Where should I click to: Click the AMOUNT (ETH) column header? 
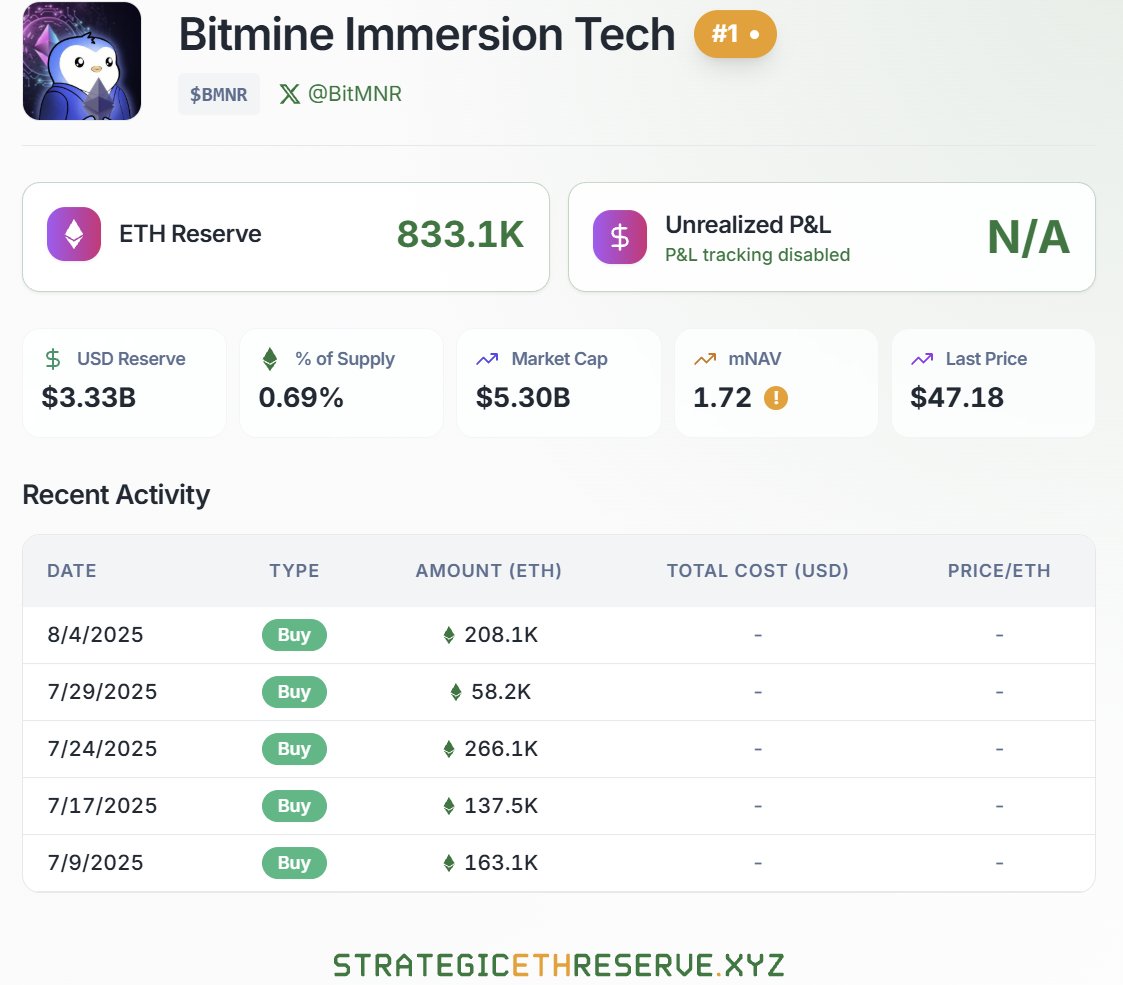[488, 571]
